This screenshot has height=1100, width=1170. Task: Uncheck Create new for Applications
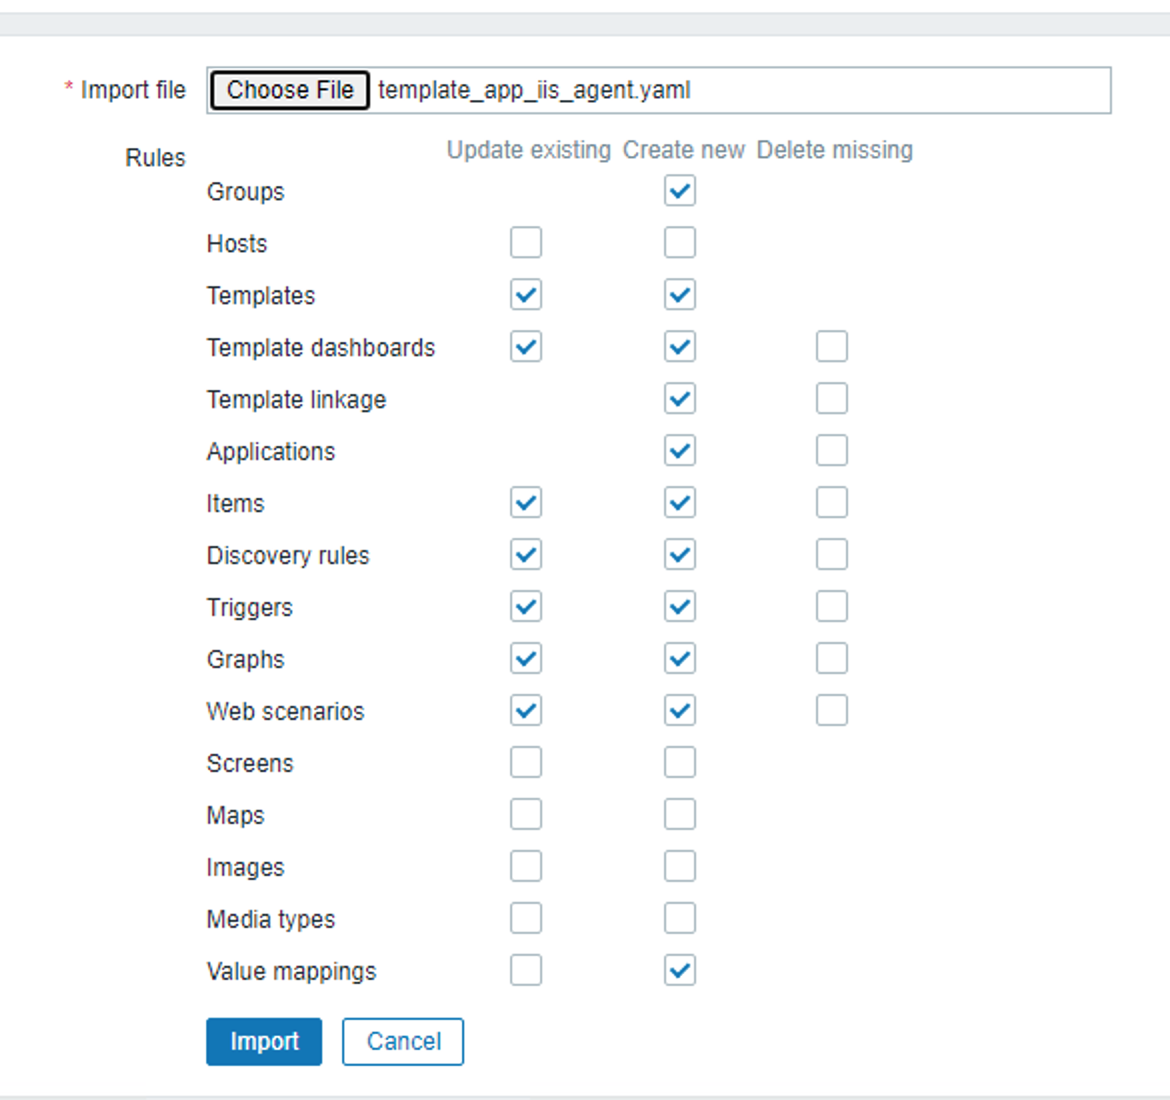point(680,451)
